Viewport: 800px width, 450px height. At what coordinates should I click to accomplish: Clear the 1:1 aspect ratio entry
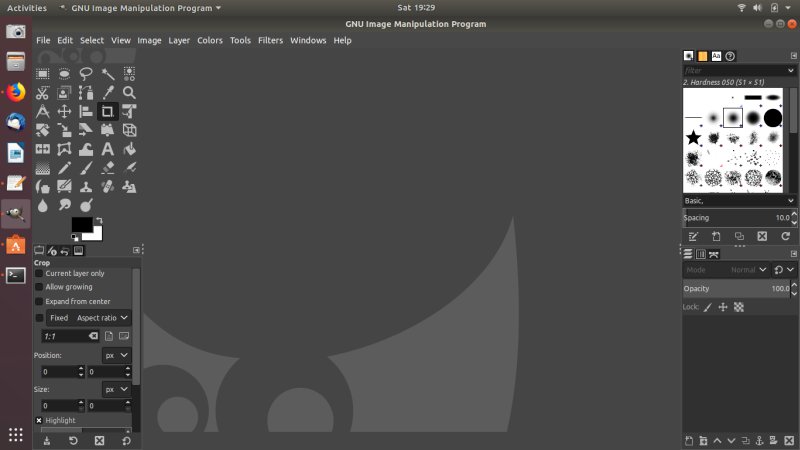[x=93, y=336]
